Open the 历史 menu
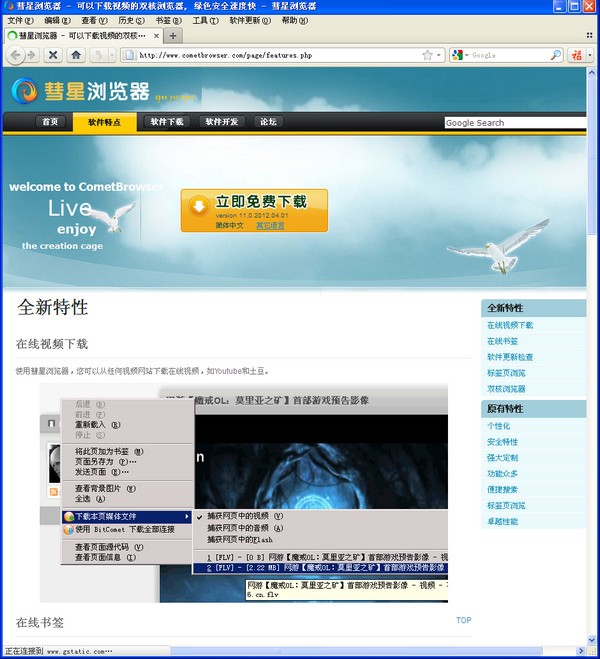The width and height of the screenshot is (600, 659). pyautogui.click(x=131, y=20)
